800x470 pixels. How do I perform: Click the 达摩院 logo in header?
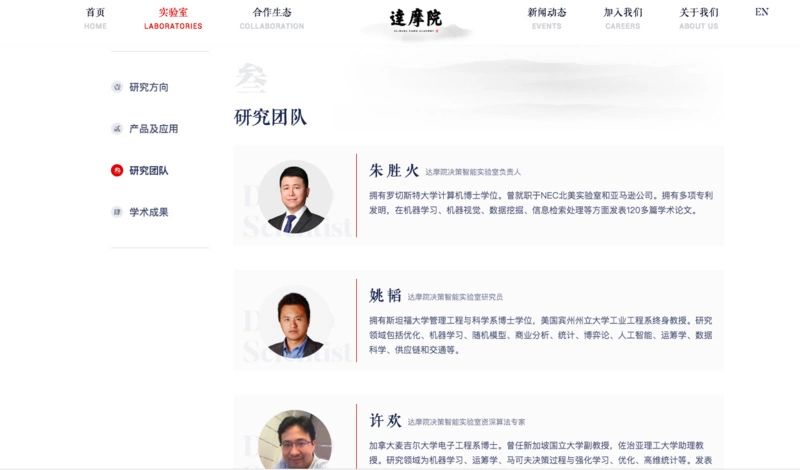coord(415,19)
